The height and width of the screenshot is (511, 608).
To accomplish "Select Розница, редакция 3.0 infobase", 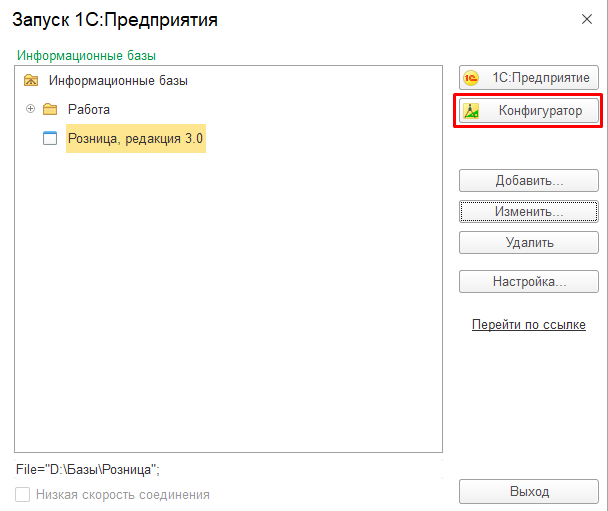I will tap(136, 138).
